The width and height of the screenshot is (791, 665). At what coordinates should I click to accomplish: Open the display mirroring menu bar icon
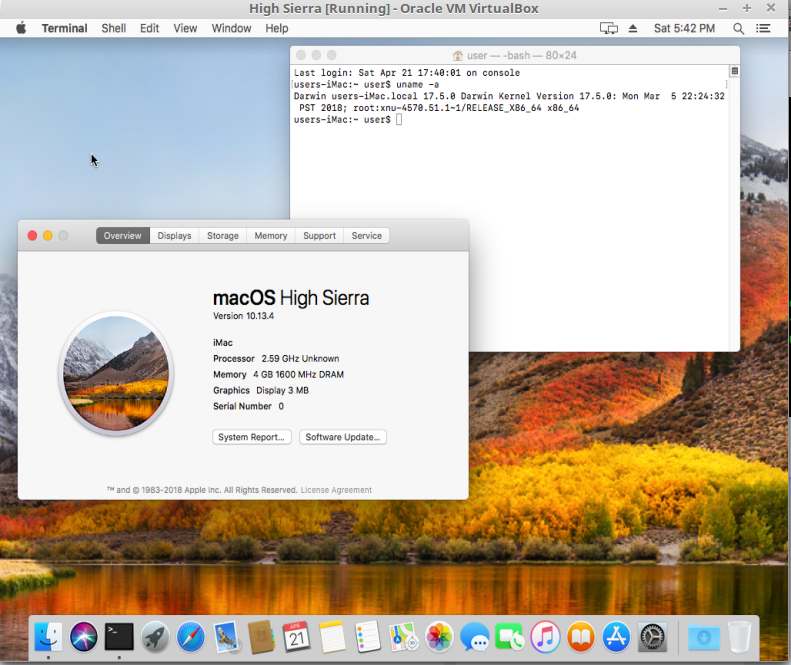click(x=609, y=29)
